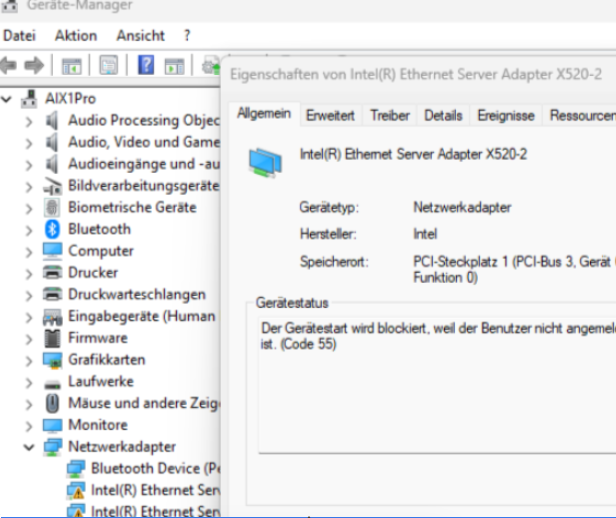The height and width of the screenshot is (518, 616).
Task: Select the Allgemein tab
Action: click(264, 113)
